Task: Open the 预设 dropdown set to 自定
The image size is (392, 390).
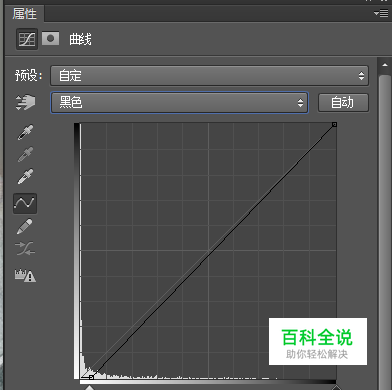Action: pyautogui.click(x=209, y=76)
